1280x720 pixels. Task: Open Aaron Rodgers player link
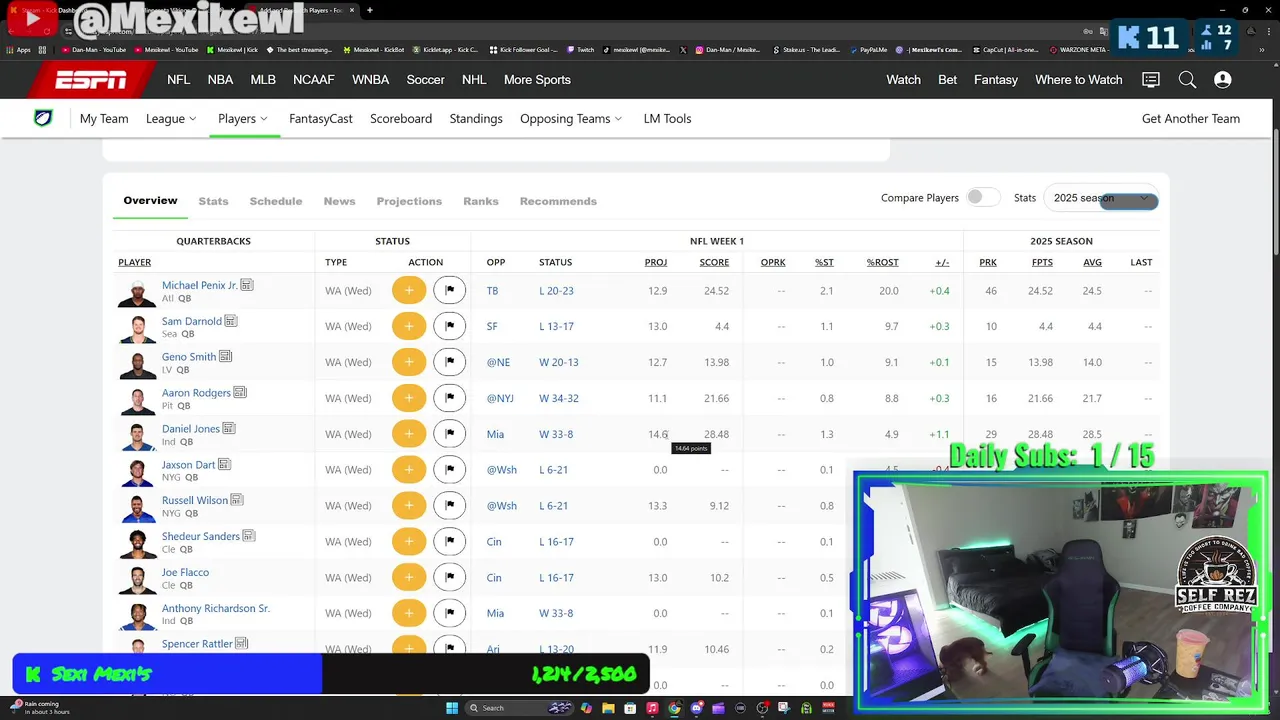pos(196,393)
